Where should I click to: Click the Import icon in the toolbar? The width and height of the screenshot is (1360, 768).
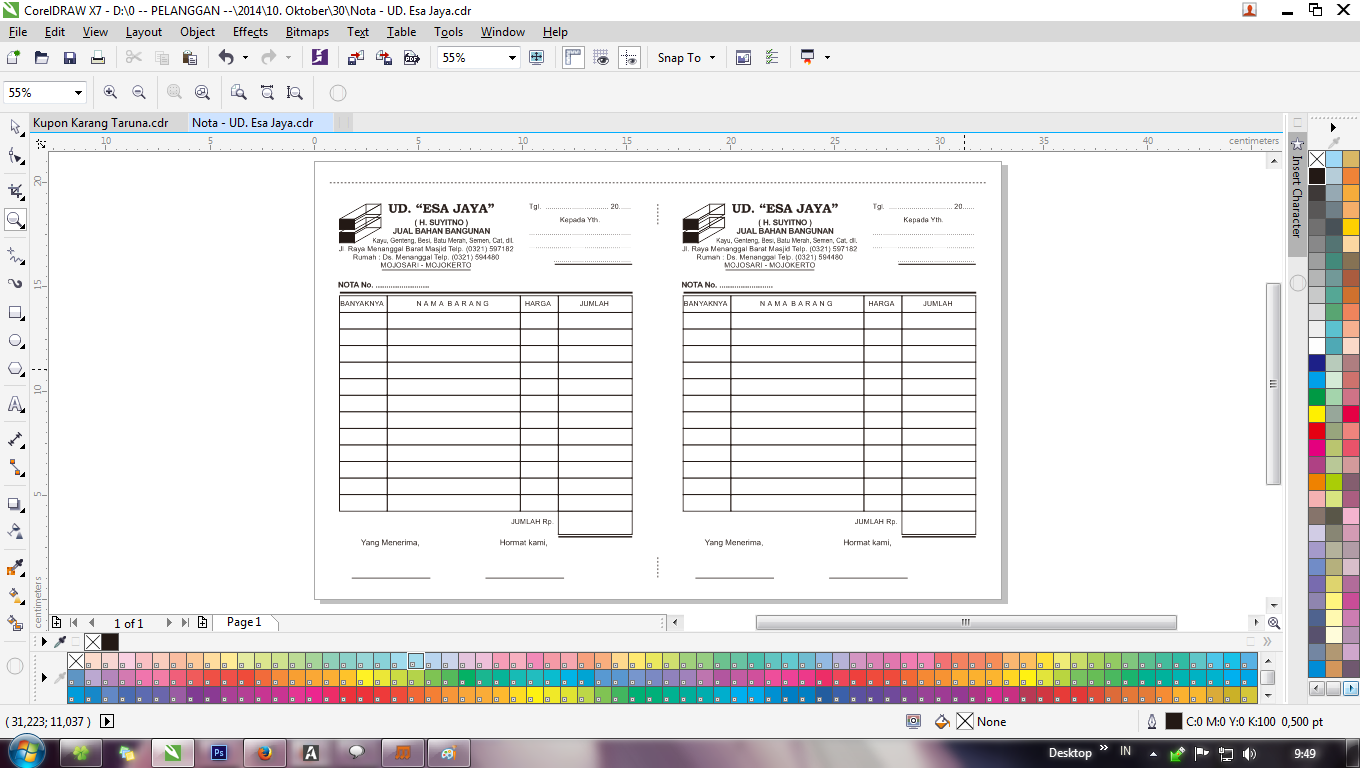point(355,58)
